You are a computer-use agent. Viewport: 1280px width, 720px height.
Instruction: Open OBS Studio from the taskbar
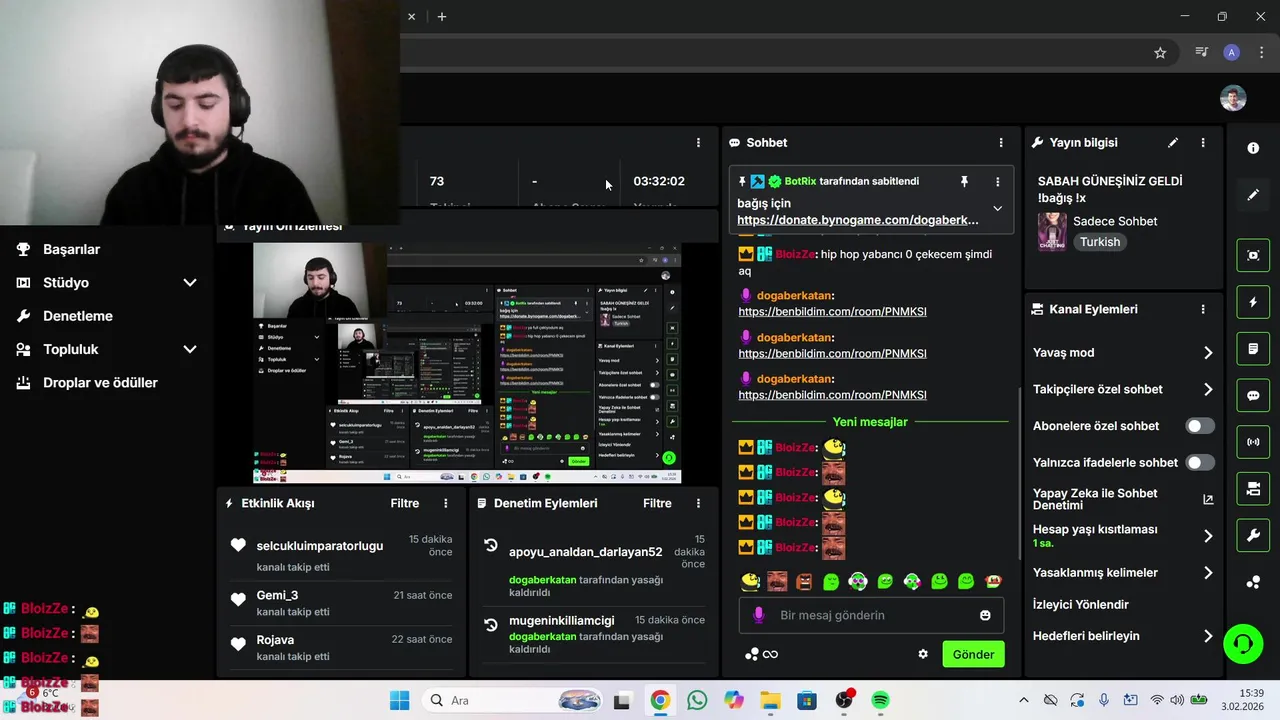(844, 700)
